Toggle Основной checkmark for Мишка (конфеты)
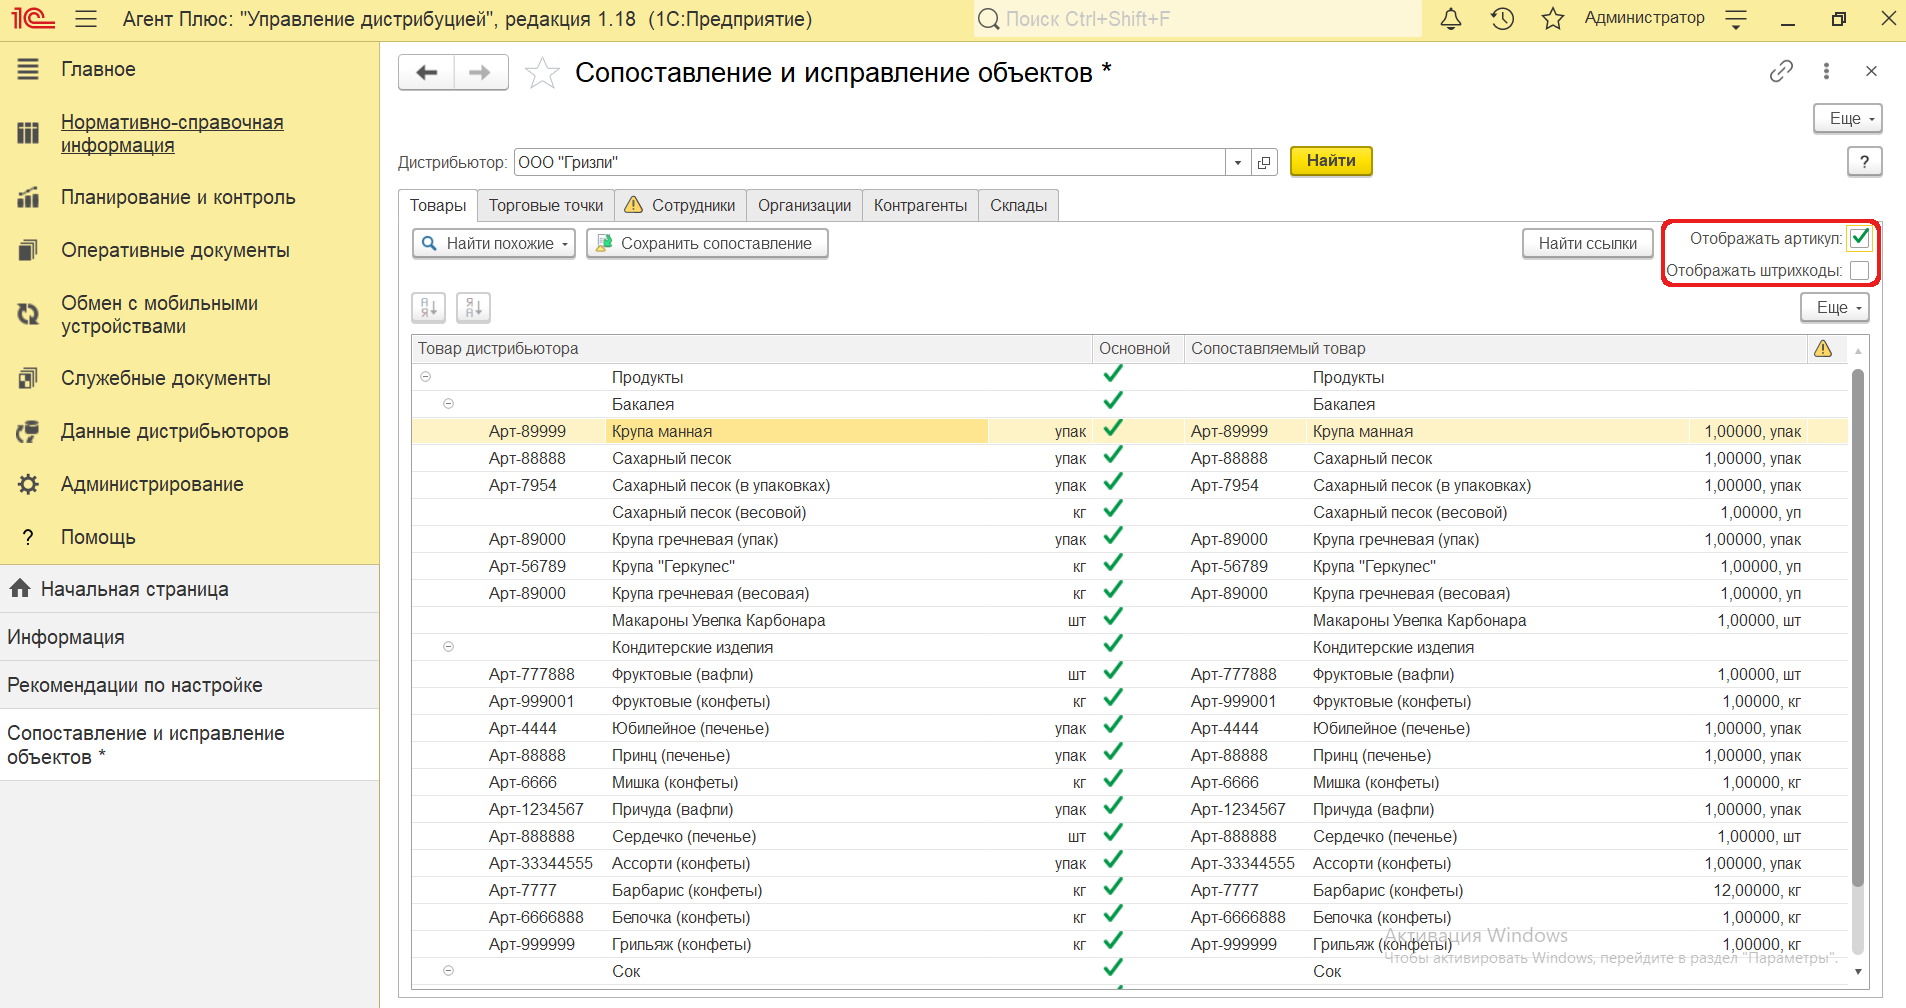 (1112, 780)
